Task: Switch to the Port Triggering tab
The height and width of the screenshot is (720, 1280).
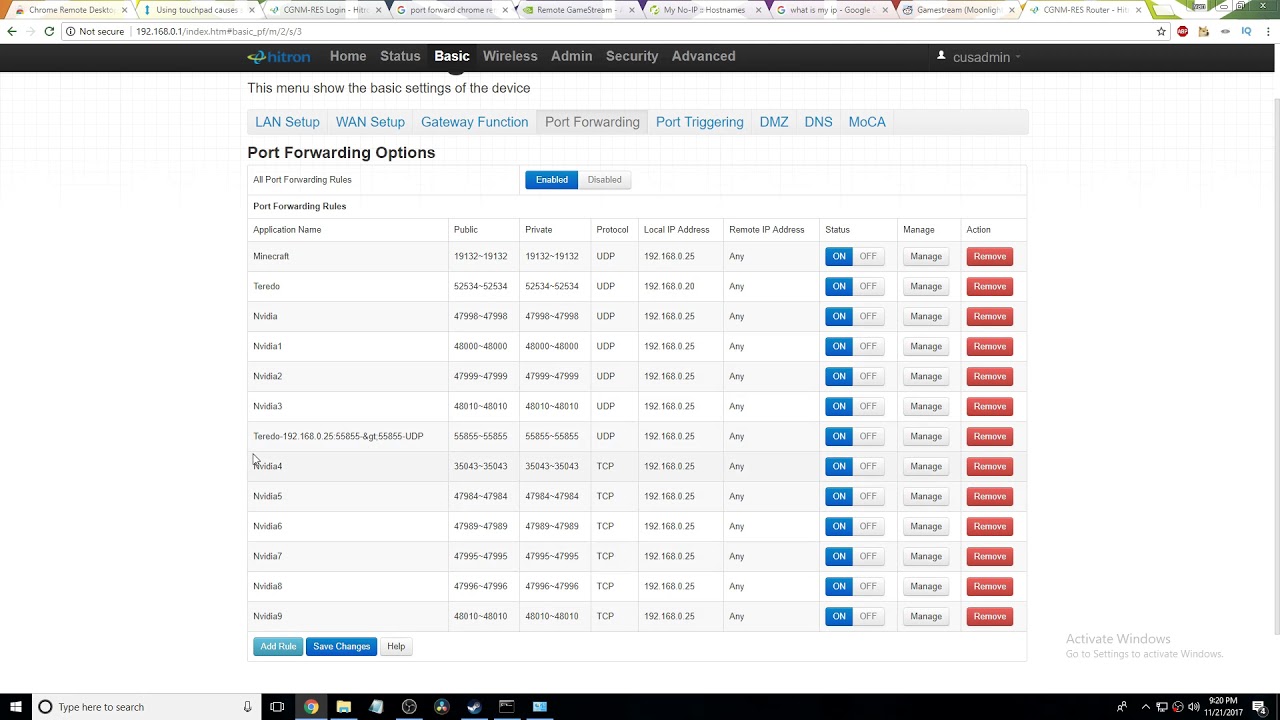Action: coord(699,122)
